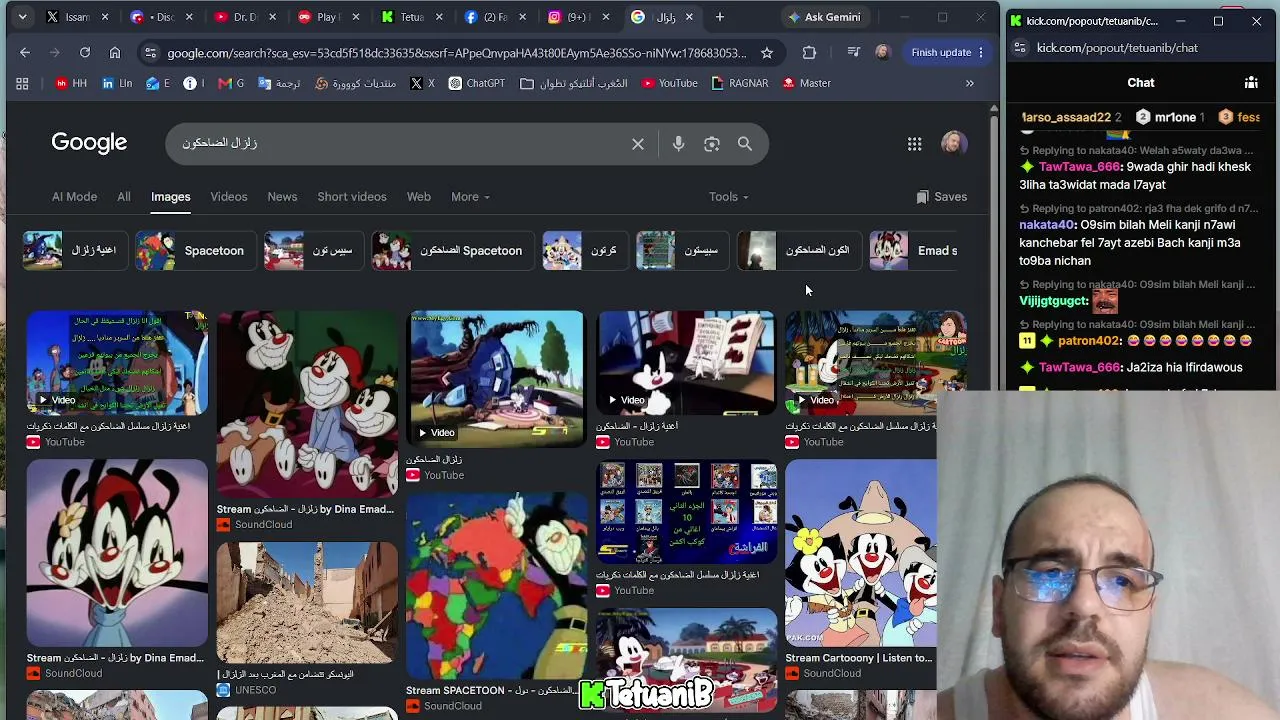View site information icon in address bar
This screenshot has height=720, width=1280.
pos(150,52)
